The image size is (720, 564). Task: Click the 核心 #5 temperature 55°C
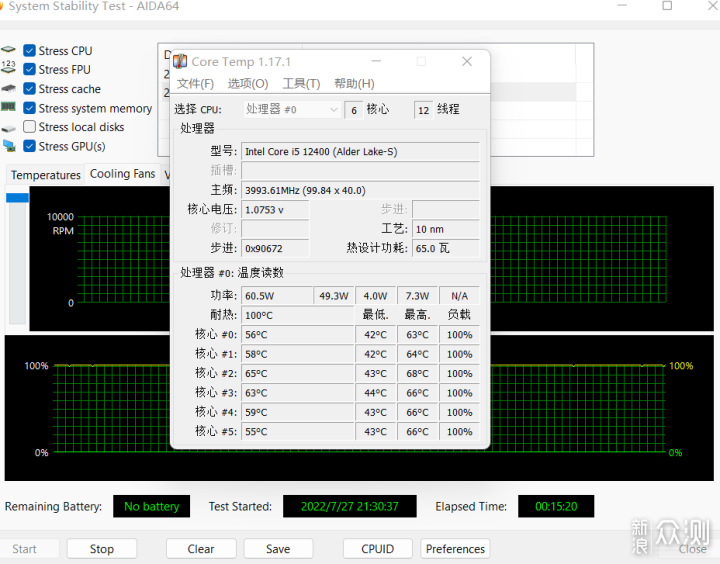tap(298, 431)
